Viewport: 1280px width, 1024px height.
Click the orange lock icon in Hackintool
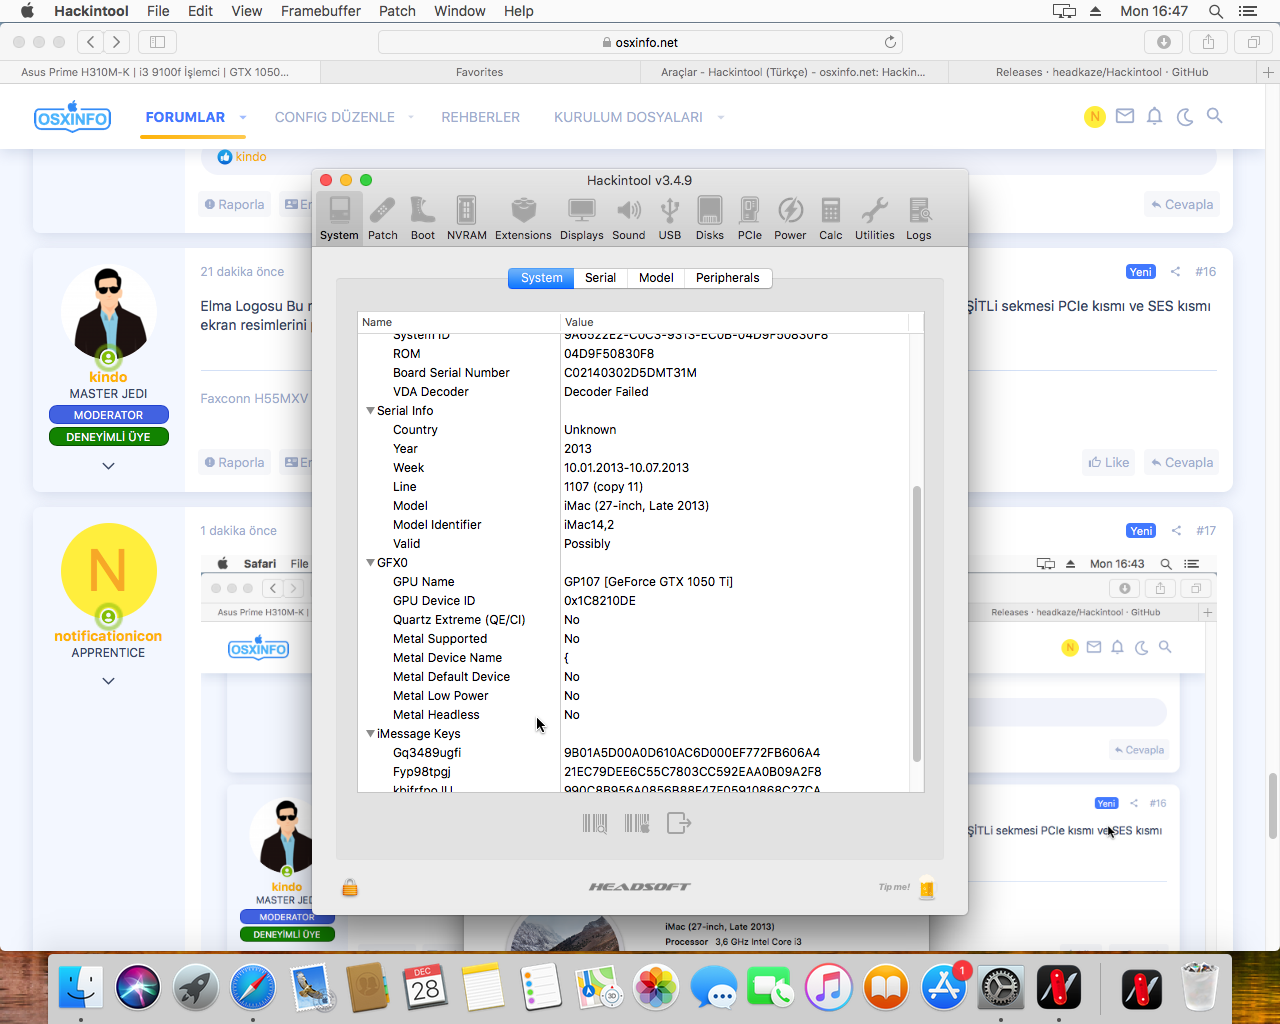pos(350,887)
